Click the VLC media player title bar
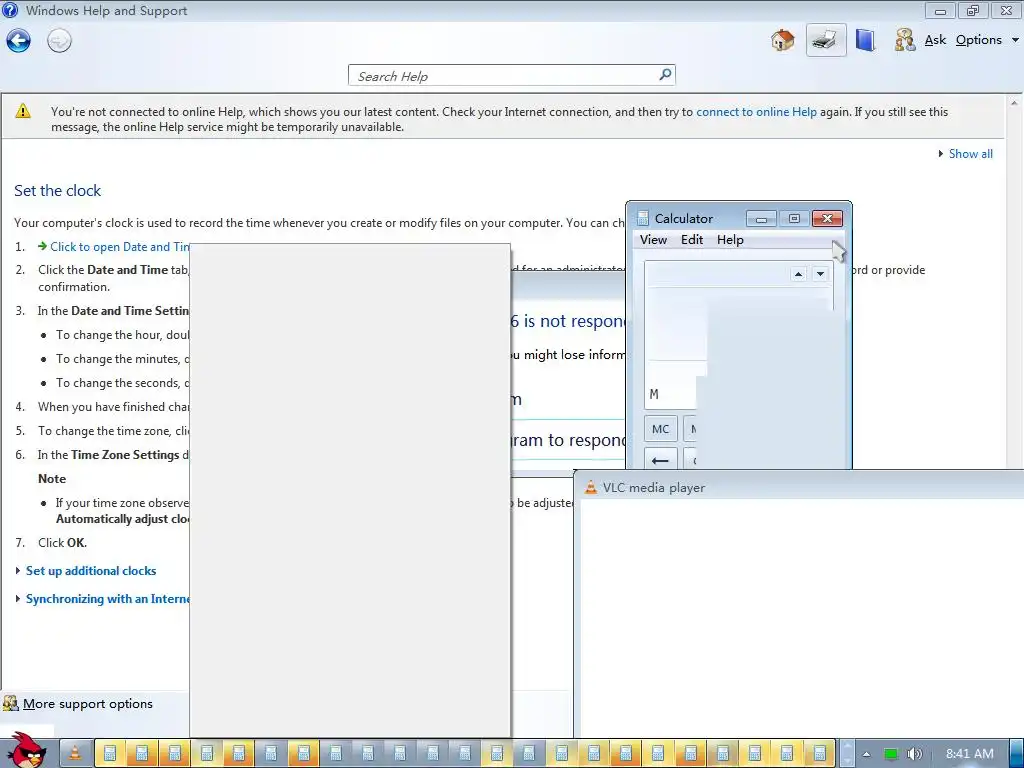The width and height of the screenshot is (1024, 768). click(x=800, y=487)
